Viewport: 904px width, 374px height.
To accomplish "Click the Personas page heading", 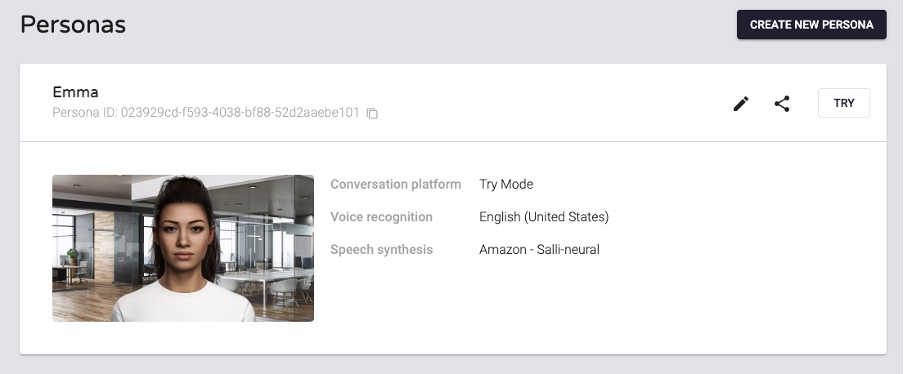I will click(73, 25).
